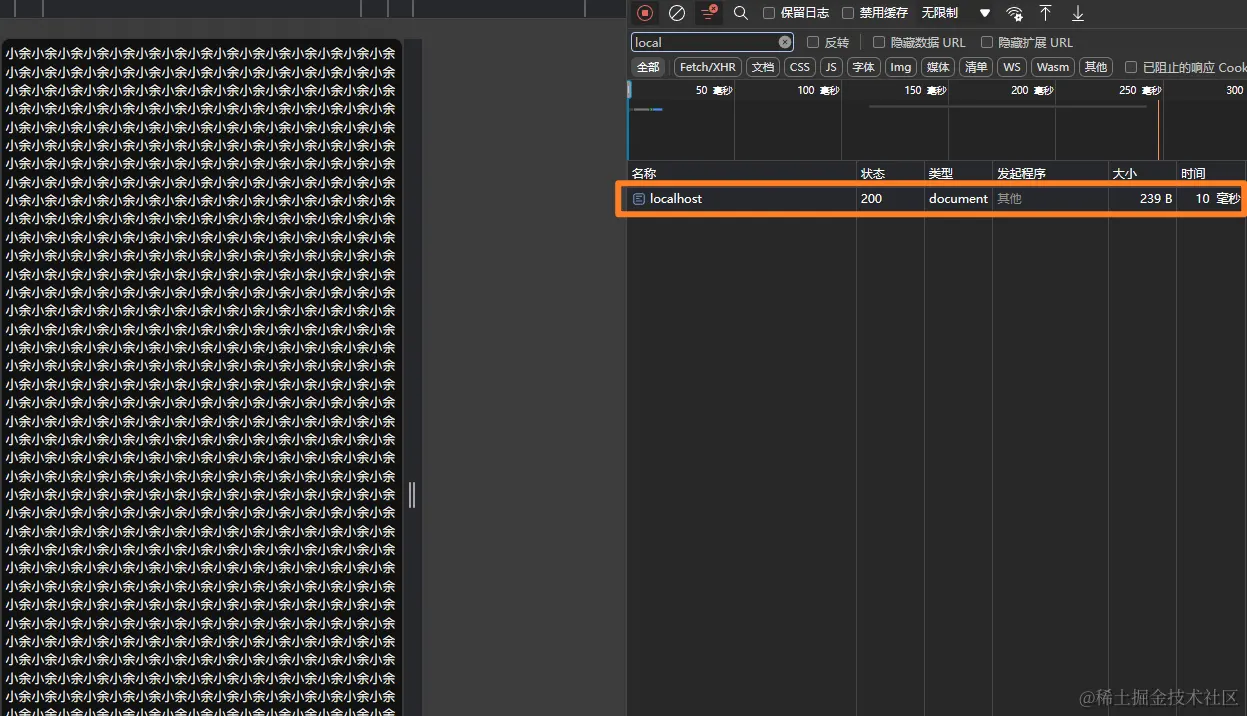Enable 保留日志 checkbox
The height and width of the screenshot is (716, 1247).
click(x=769, y=13)
